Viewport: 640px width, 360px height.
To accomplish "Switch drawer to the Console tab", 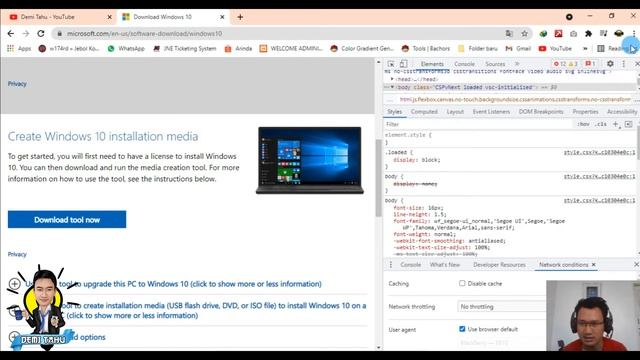I will pos(410,264).
